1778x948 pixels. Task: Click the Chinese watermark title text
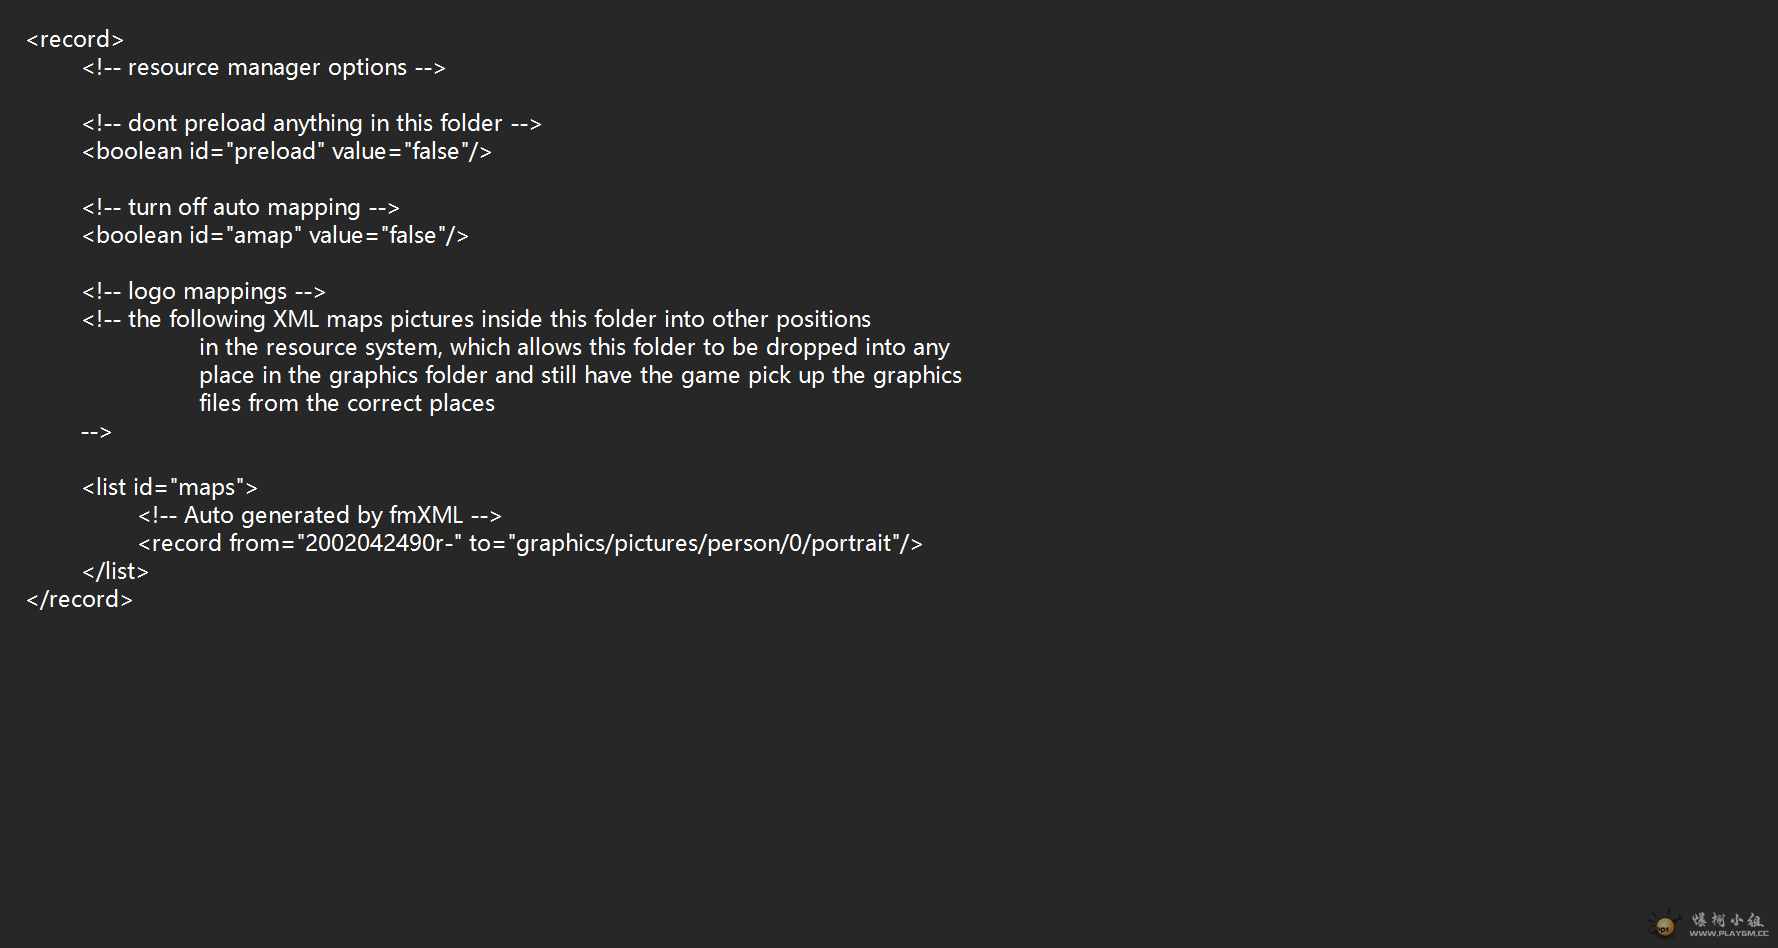1728,919
